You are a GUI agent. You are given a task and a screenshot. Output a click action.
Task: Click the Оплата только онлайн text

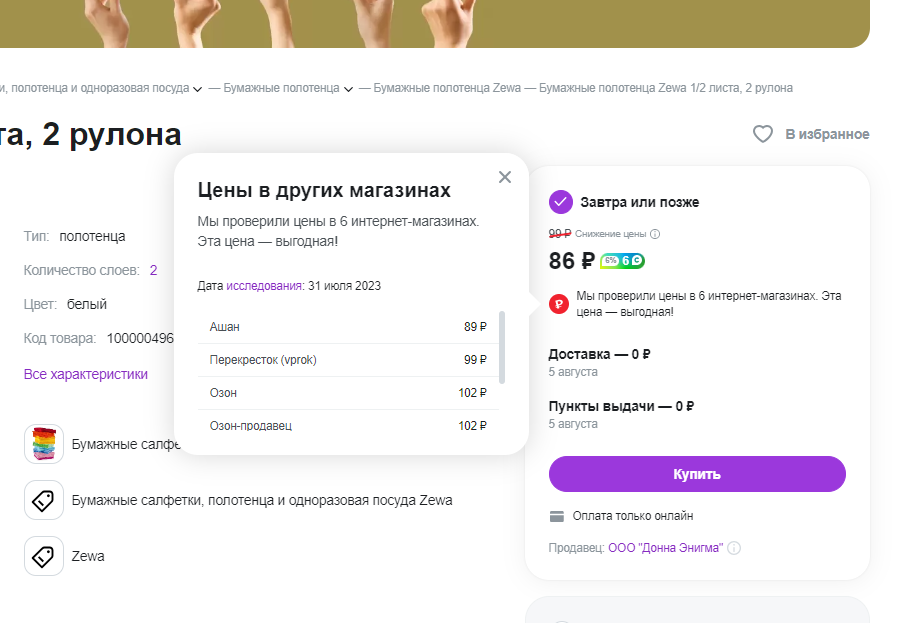coord(632,516)
